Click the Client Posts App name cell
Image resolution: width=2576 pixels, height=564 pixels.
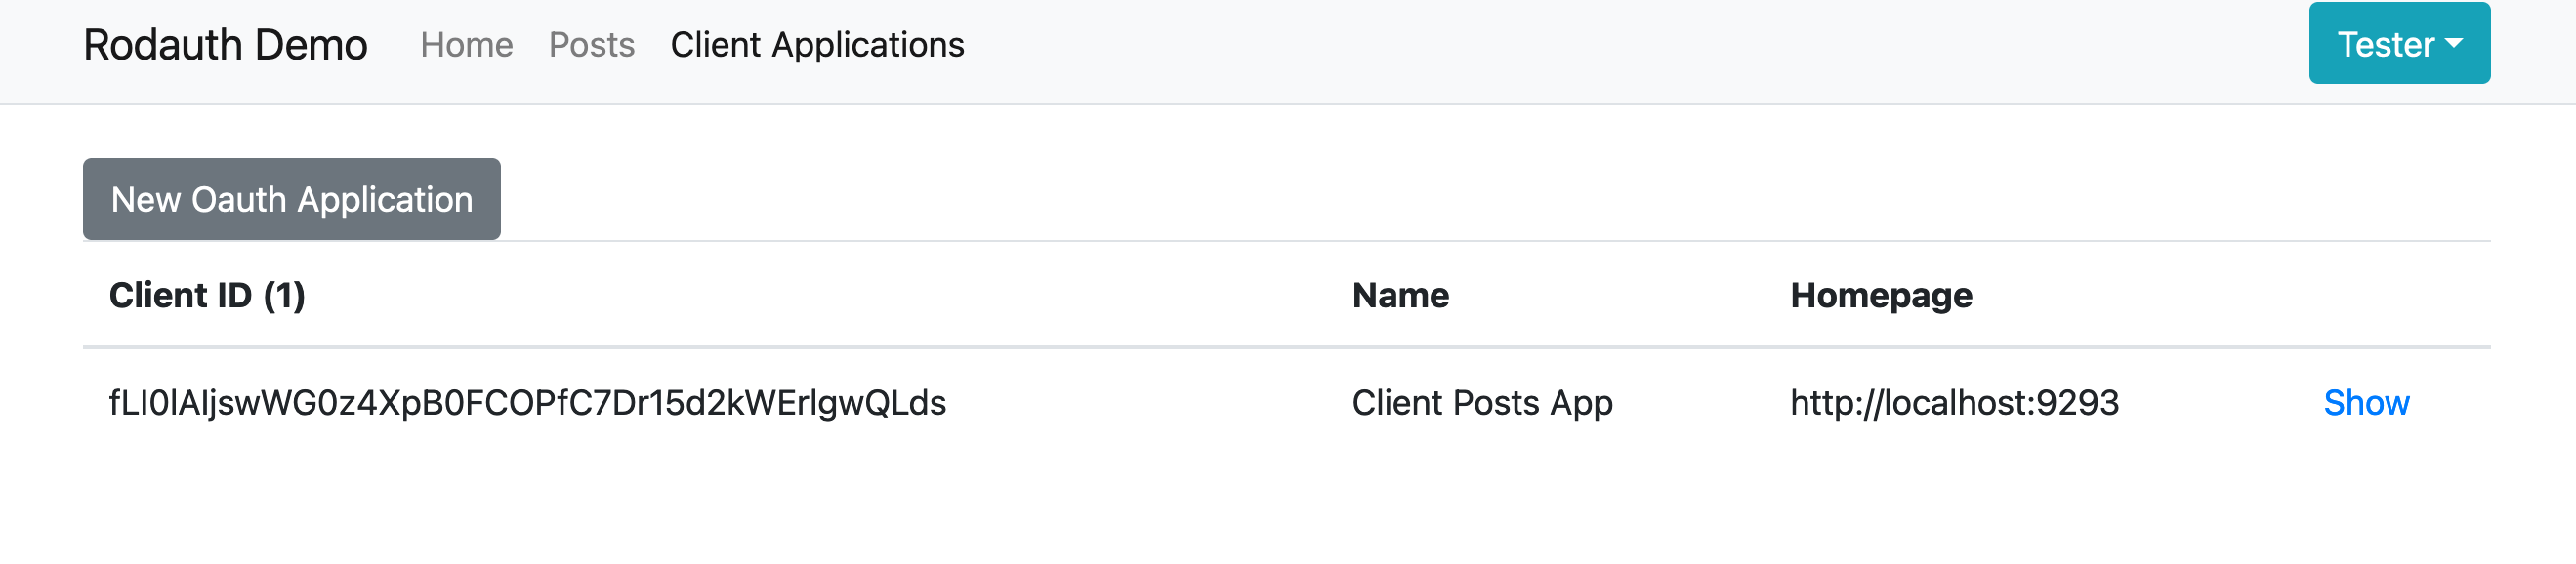coord(1481,403)
